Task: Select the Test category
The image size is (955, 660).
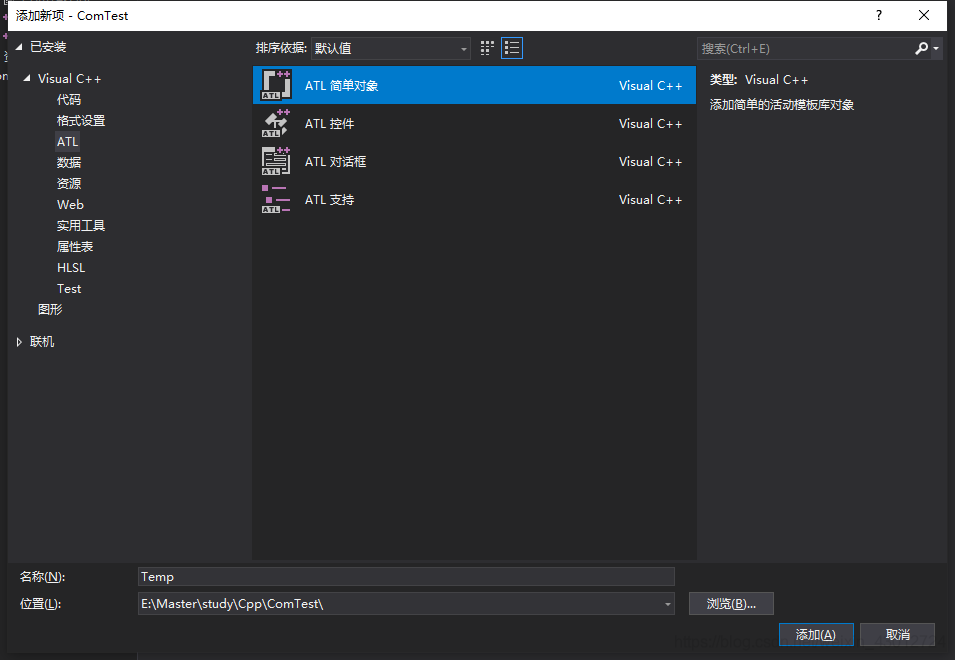Action: 69,289
